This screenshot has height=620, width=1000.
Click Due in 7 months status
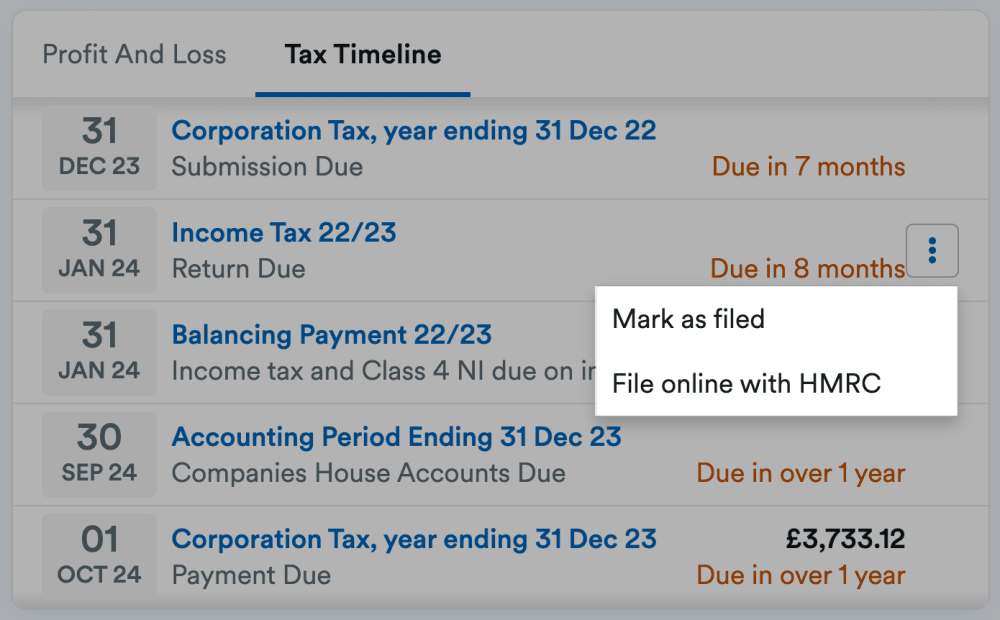click(x=808, y=166)
